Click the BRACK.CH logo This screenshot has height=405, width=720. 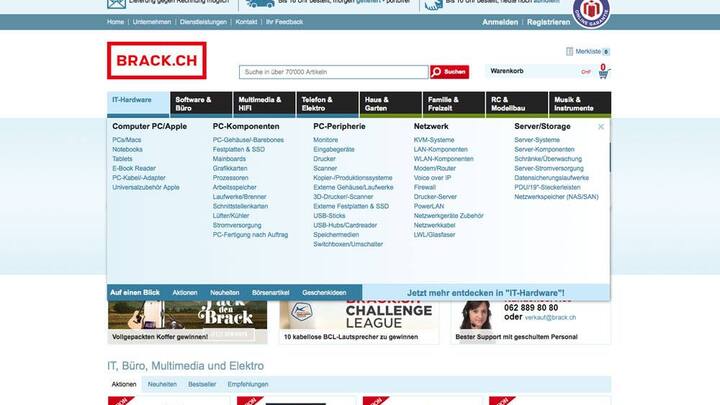point(157,61)
